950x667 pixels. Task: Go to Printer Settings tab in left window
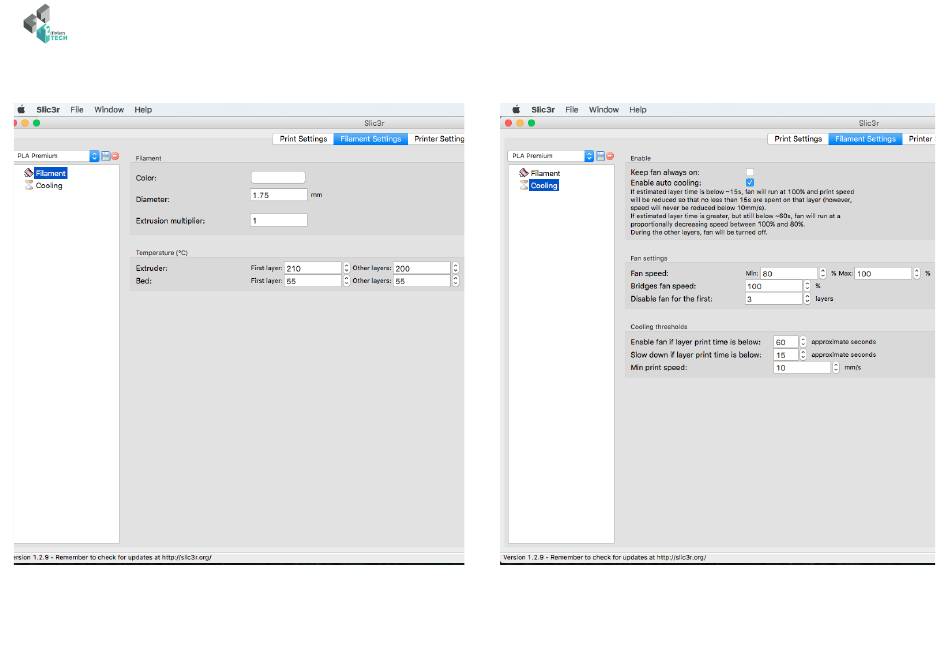coord(436,139)
